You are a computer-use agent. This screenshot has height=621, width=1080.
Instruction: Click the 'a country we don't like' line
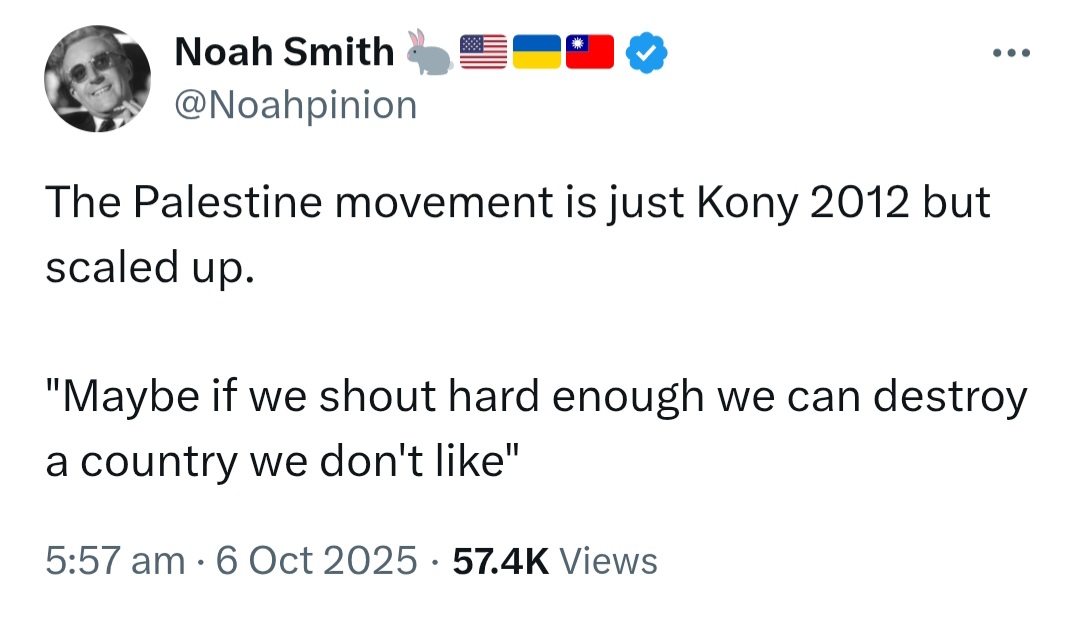click(x=282, y=461)
